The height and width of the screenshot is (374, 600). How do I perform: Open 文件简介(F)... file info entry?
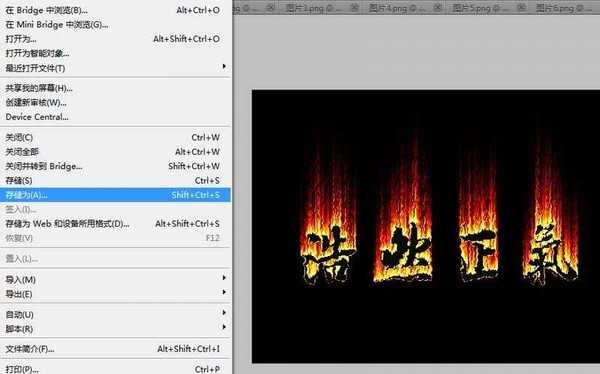coord(115,349)
